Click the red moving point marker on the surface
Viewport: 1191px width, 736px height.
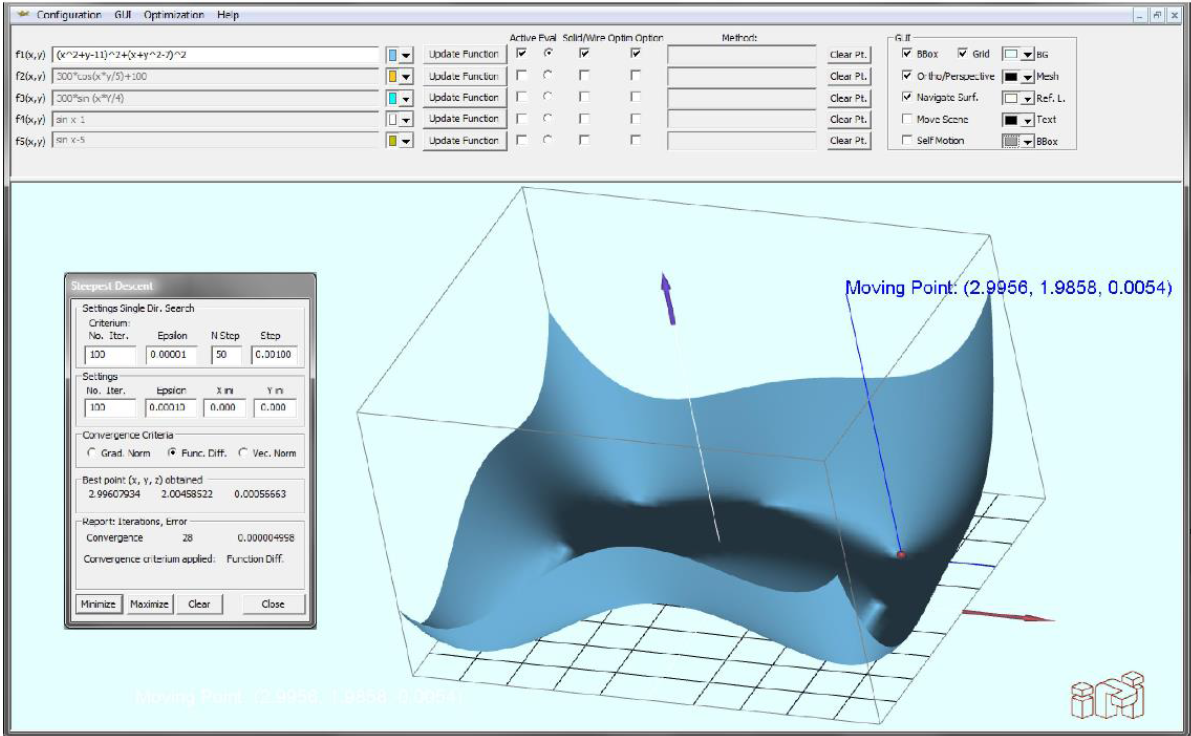tap(901, 554)
